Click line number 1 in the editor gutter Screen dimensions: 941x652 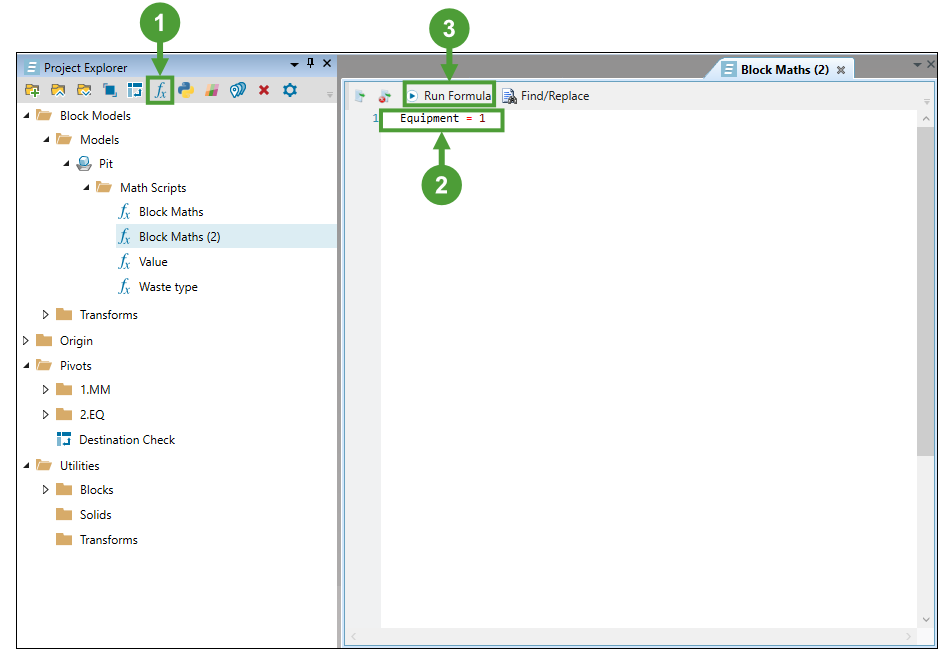(x=376, y=118)
